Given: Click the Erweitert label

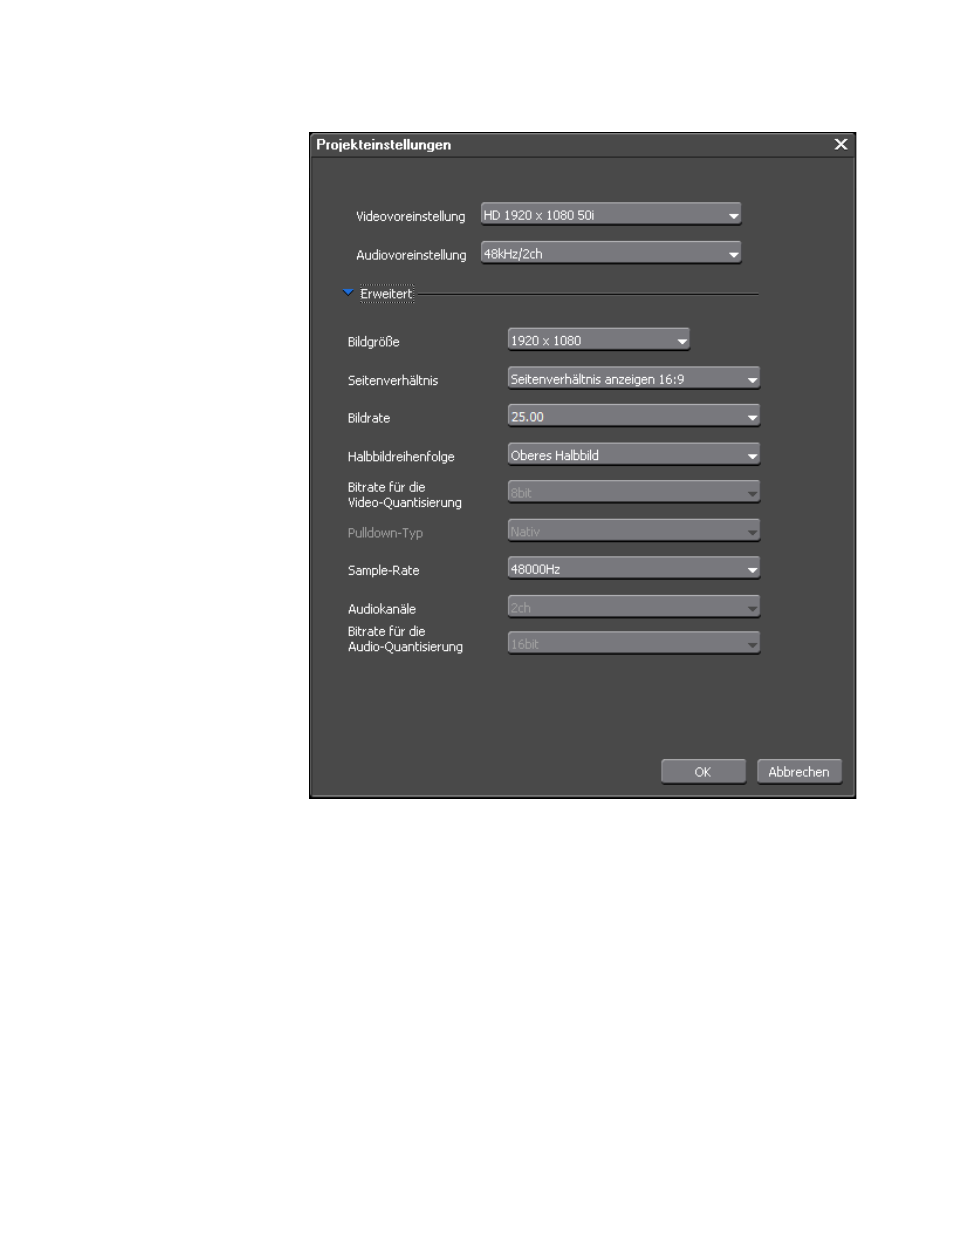Looking at the screenshot, I should [x=386, y=294].
